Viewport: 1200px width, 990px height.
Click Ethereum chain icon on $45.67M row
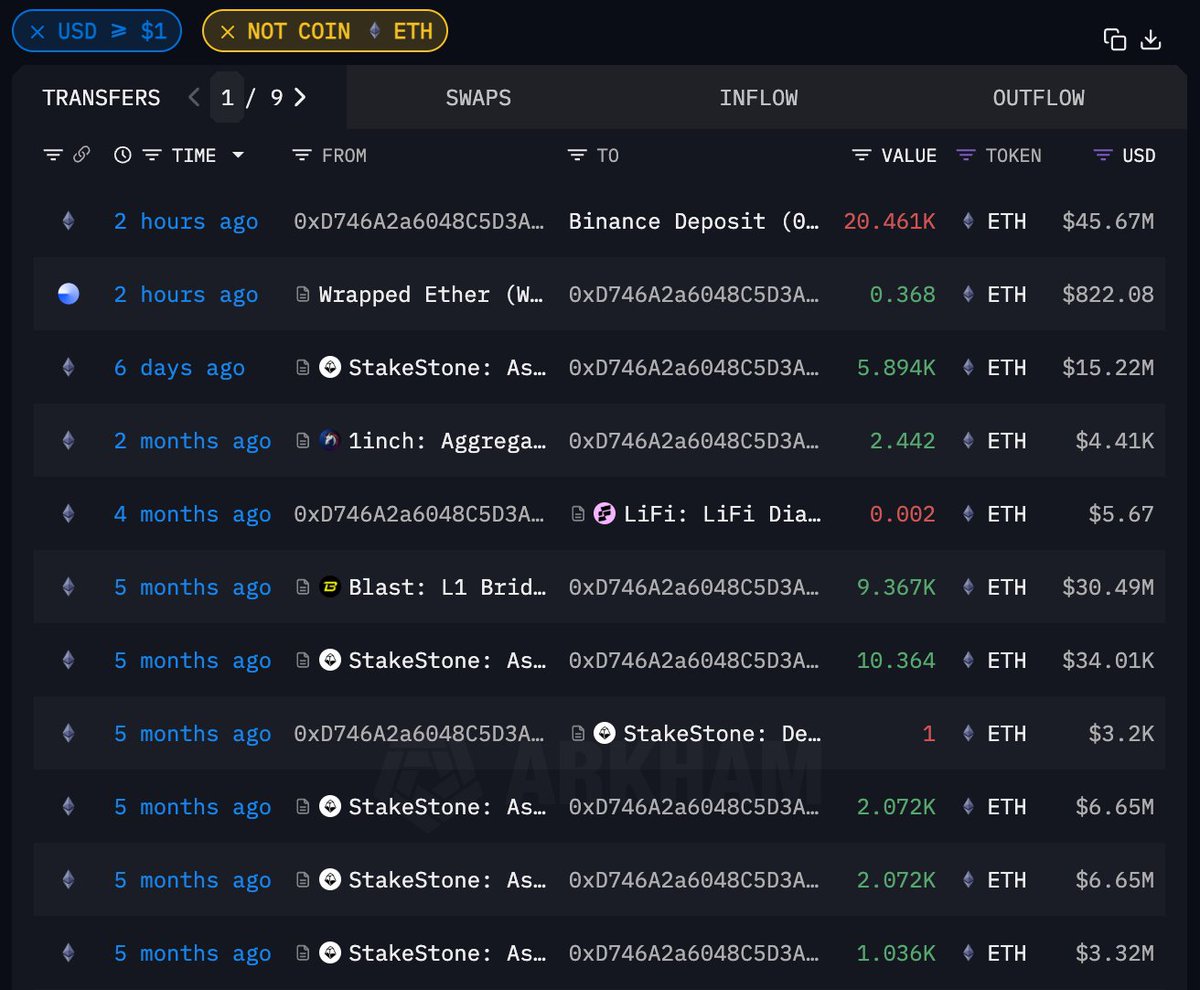coord(68,221)
